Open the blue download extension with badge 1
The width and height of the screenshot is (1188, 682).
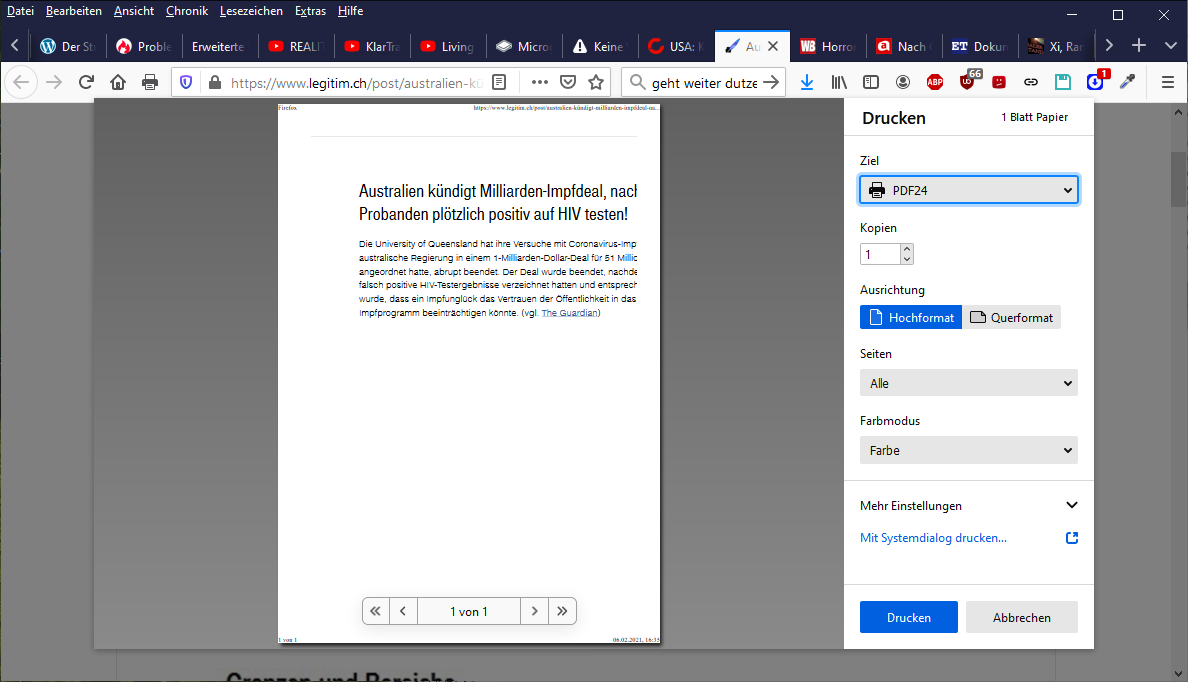coord(1096,81)
